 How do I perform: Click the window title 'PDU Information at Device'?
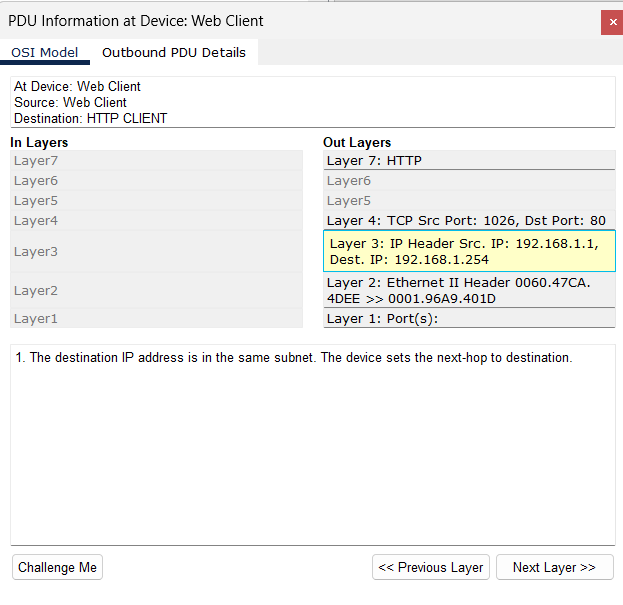(x=135, y=21)
